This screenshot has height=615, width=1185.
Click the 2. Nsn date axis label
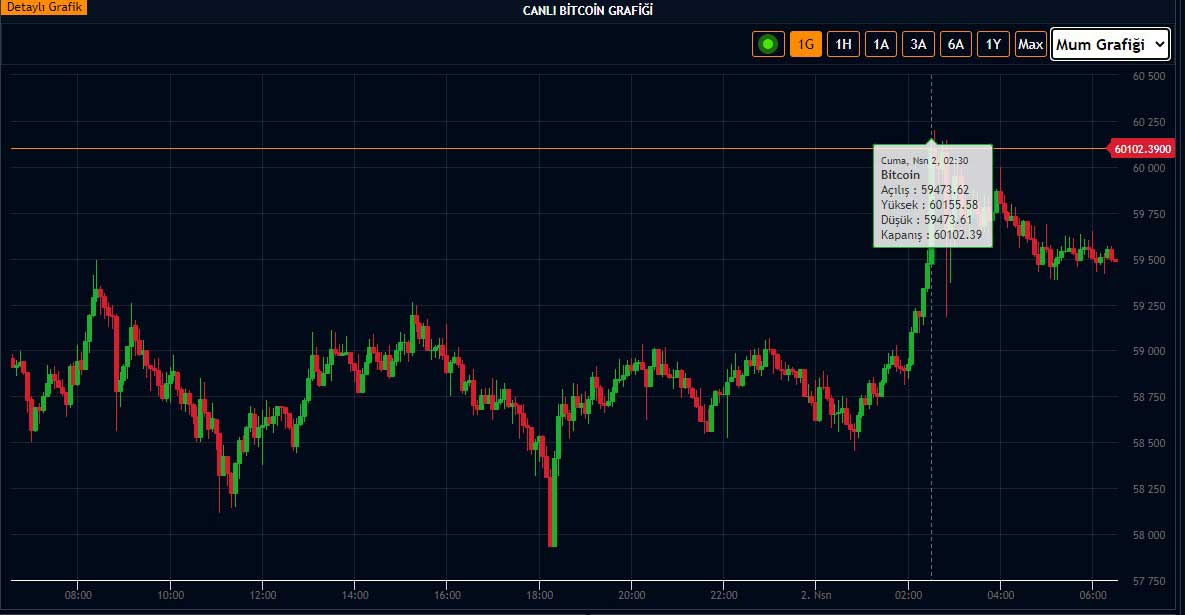tap(815, 595)
